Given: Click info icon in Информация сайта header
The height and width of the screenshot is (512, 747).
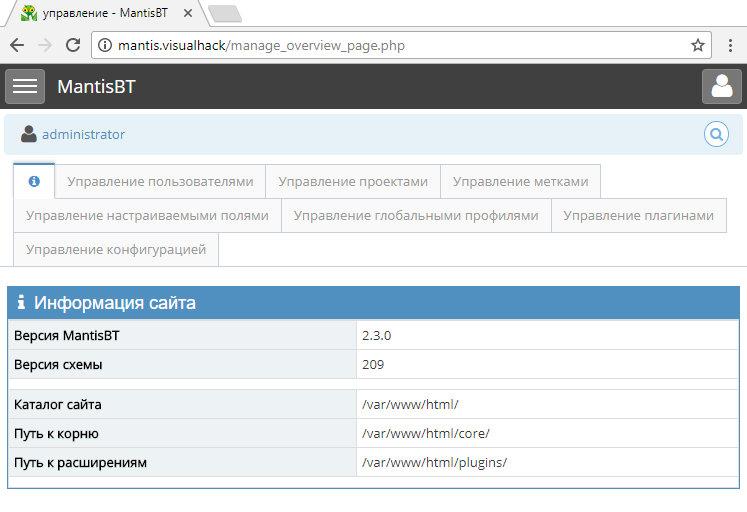Looking at the screenshot, I should pyautogui.click(x=20, y=302).
